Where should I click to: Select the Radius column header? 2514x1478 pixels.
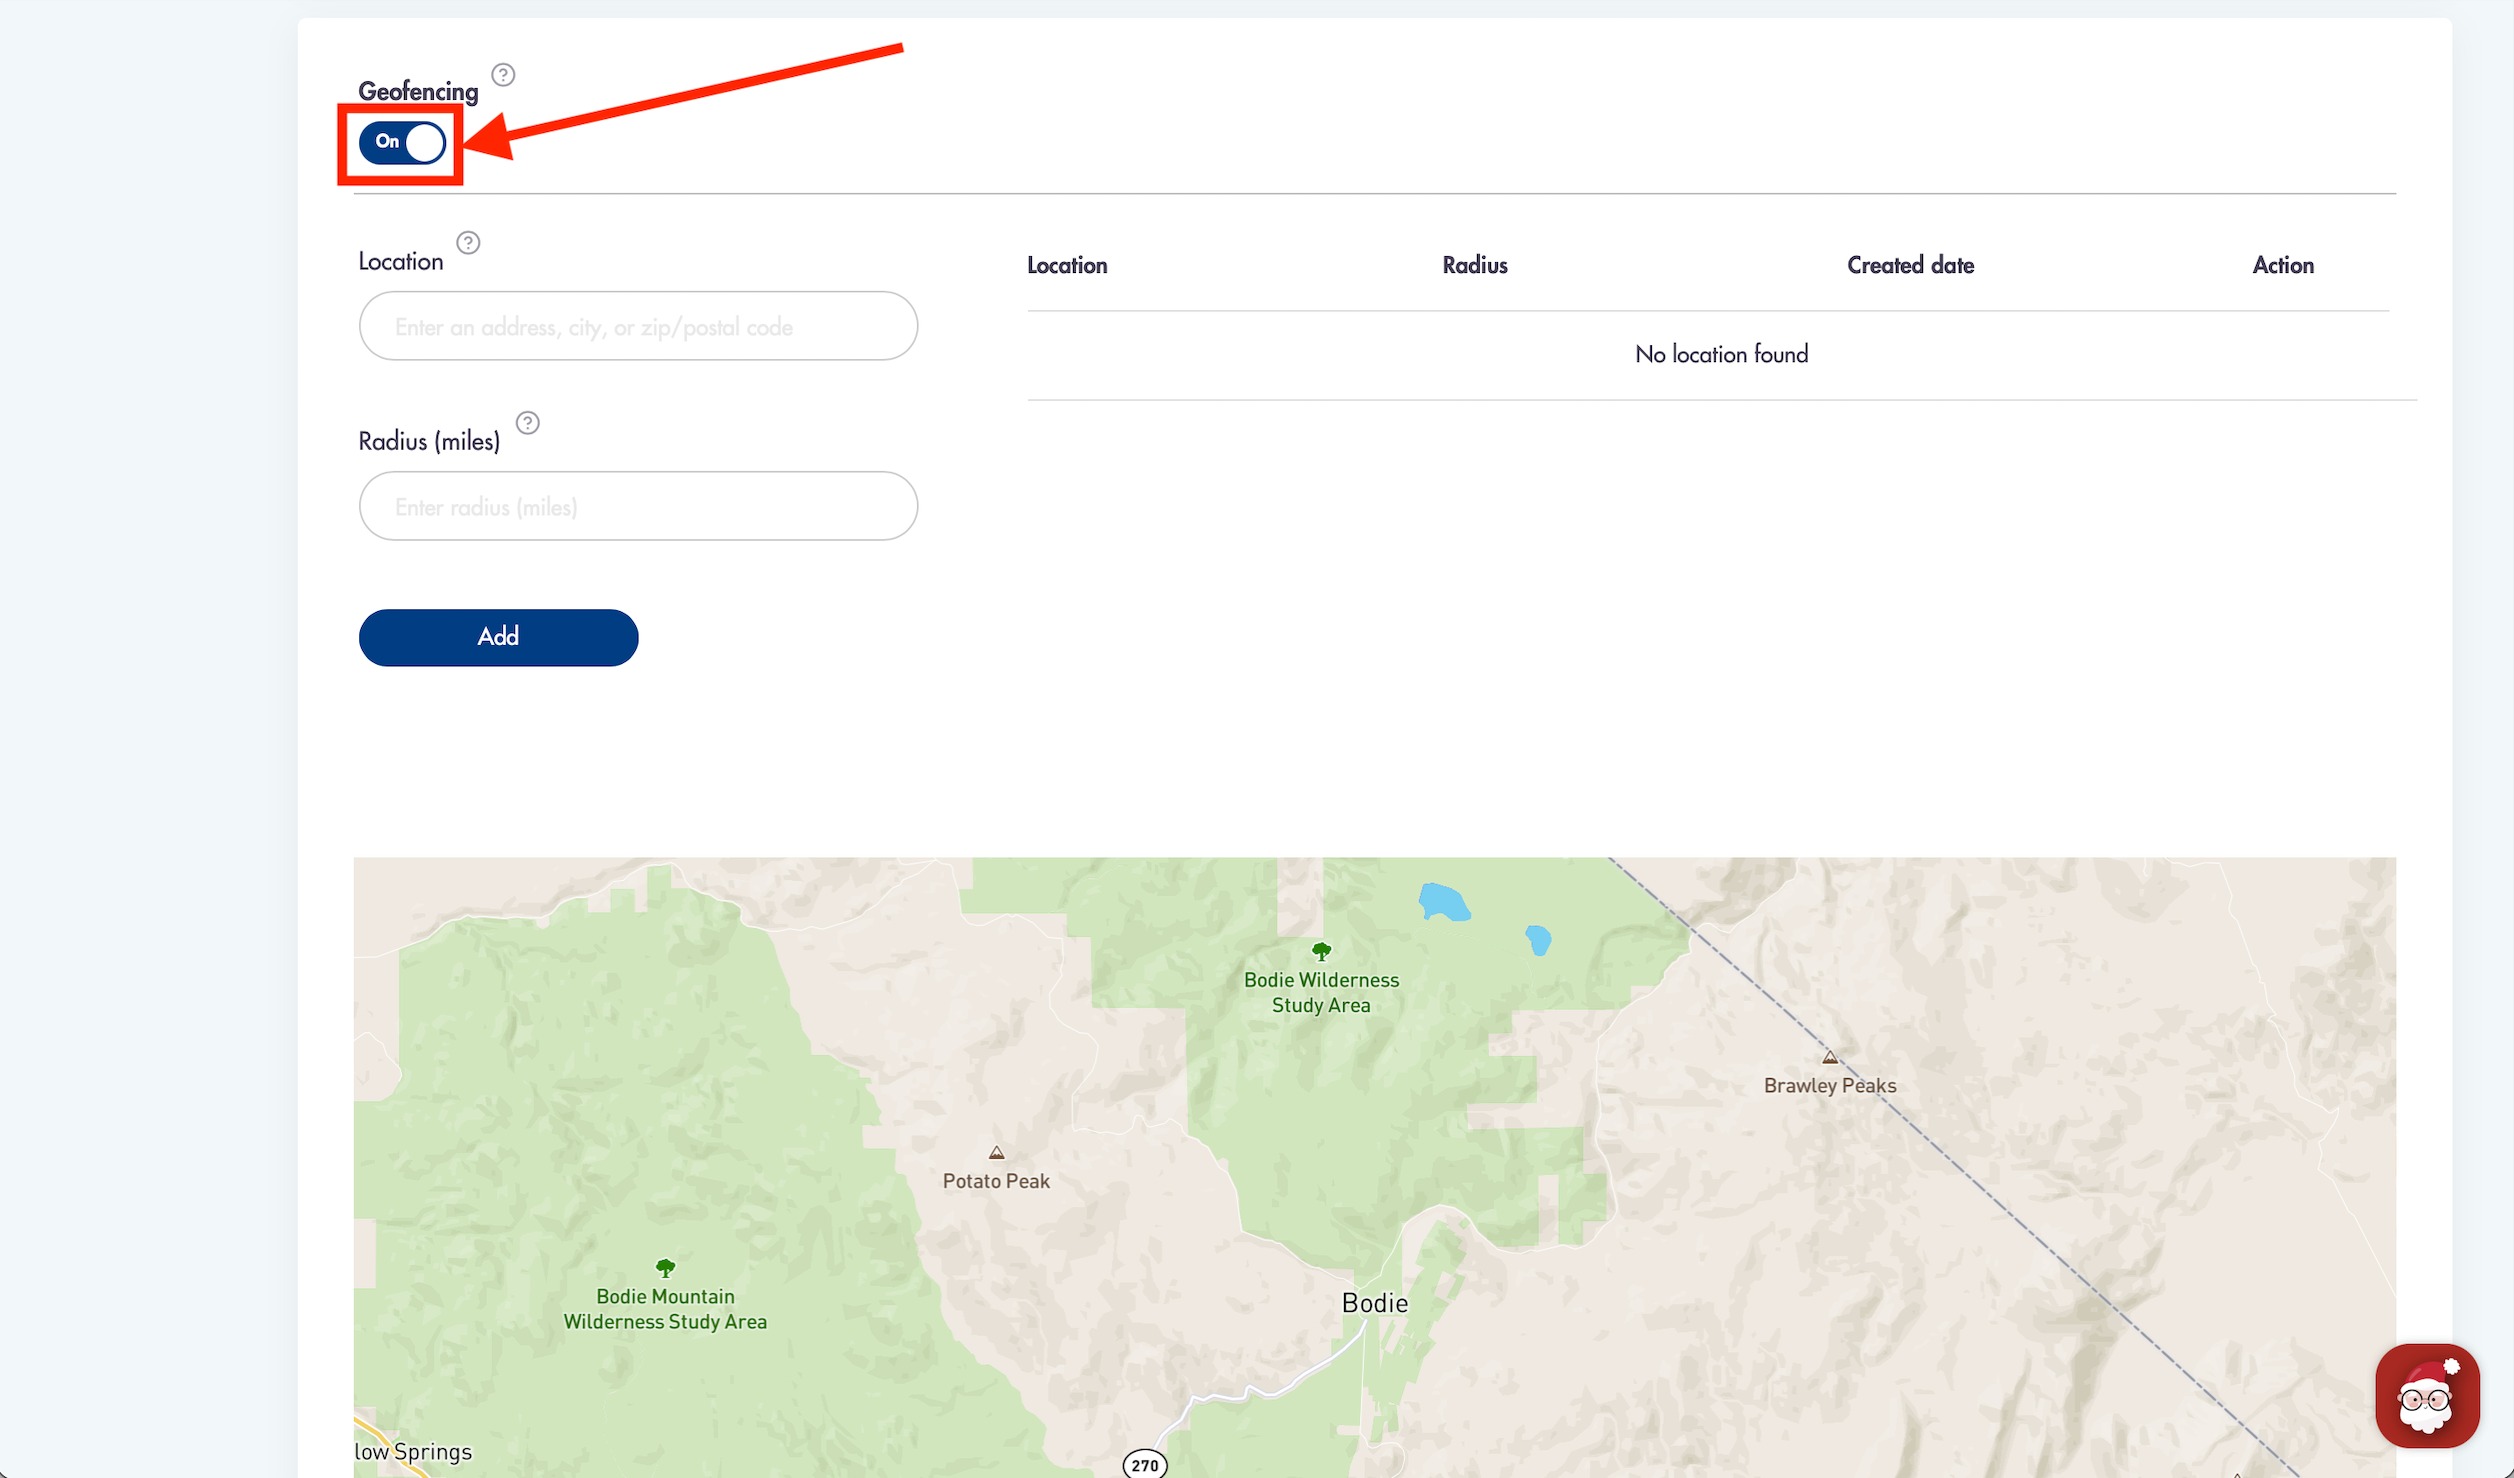1475,265
